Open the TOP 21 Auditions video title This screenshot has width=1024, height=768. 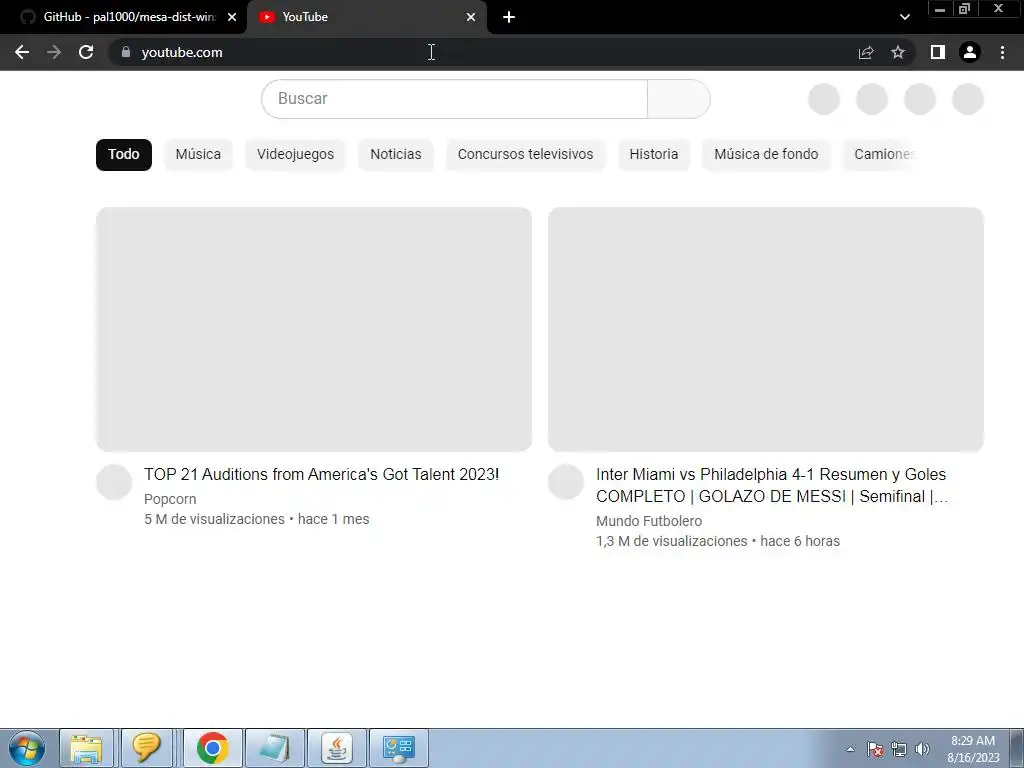tap(321, 474)
